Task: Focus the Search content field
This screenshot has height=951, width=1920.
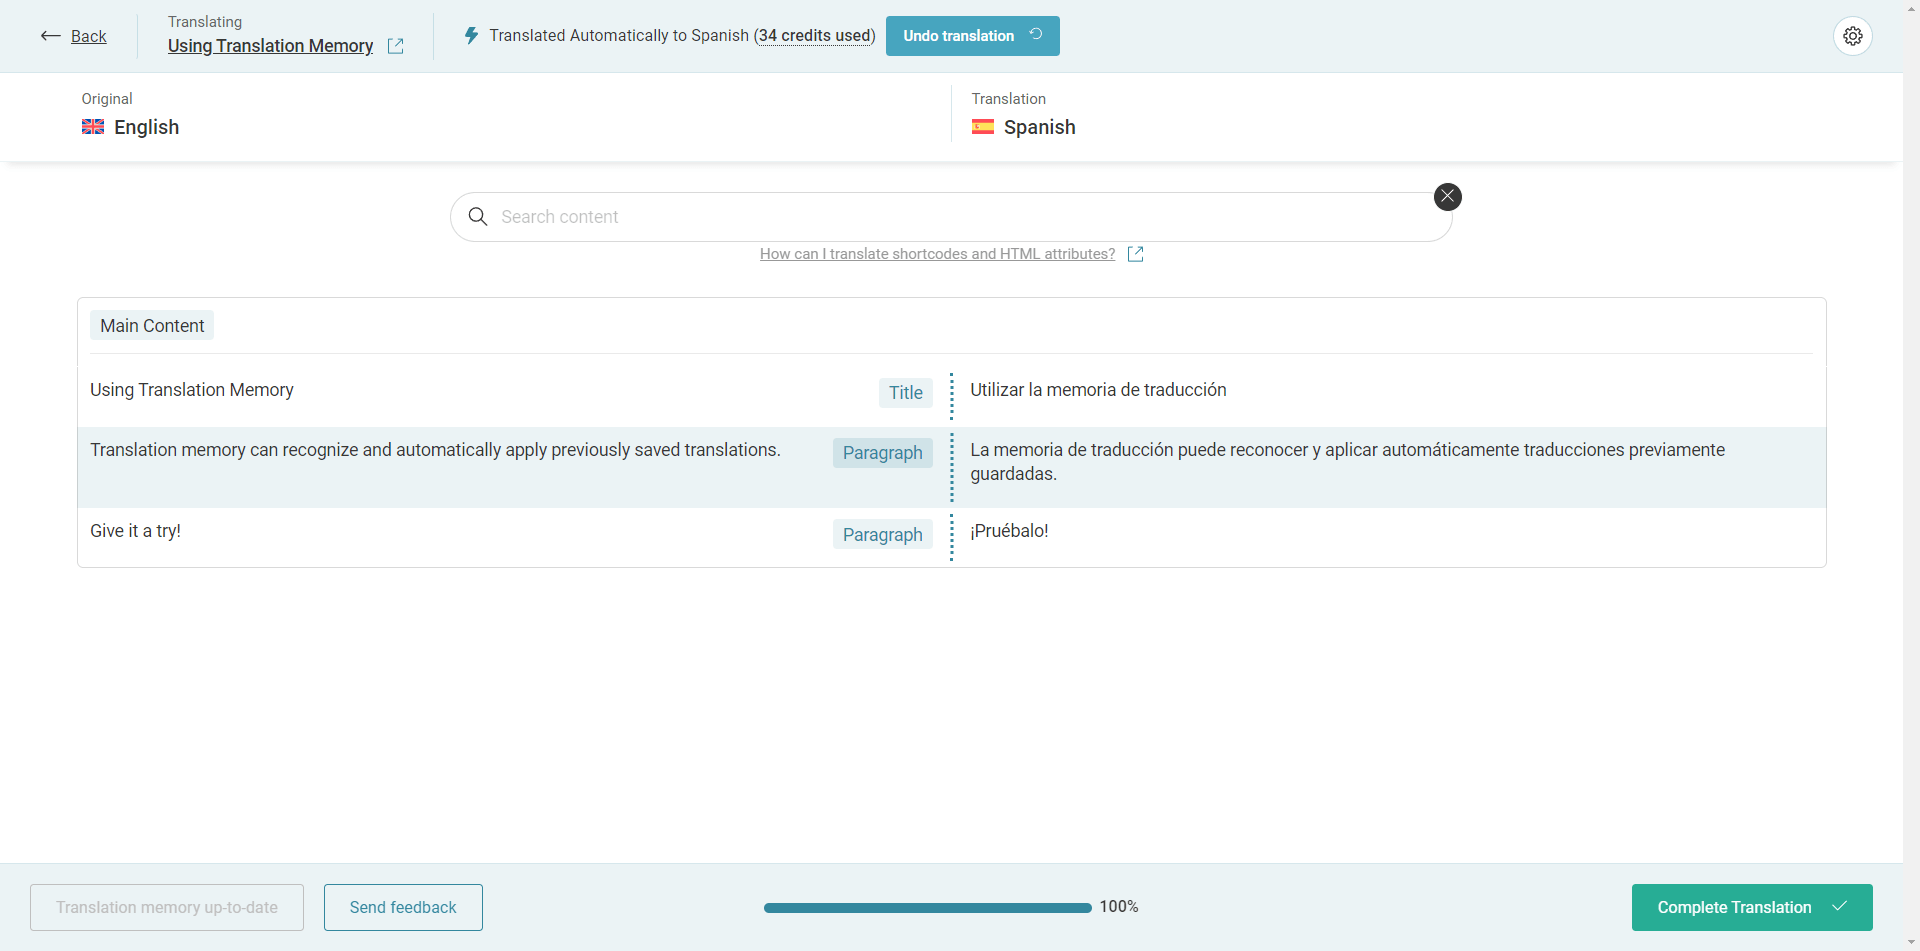Action: (951, 217)
